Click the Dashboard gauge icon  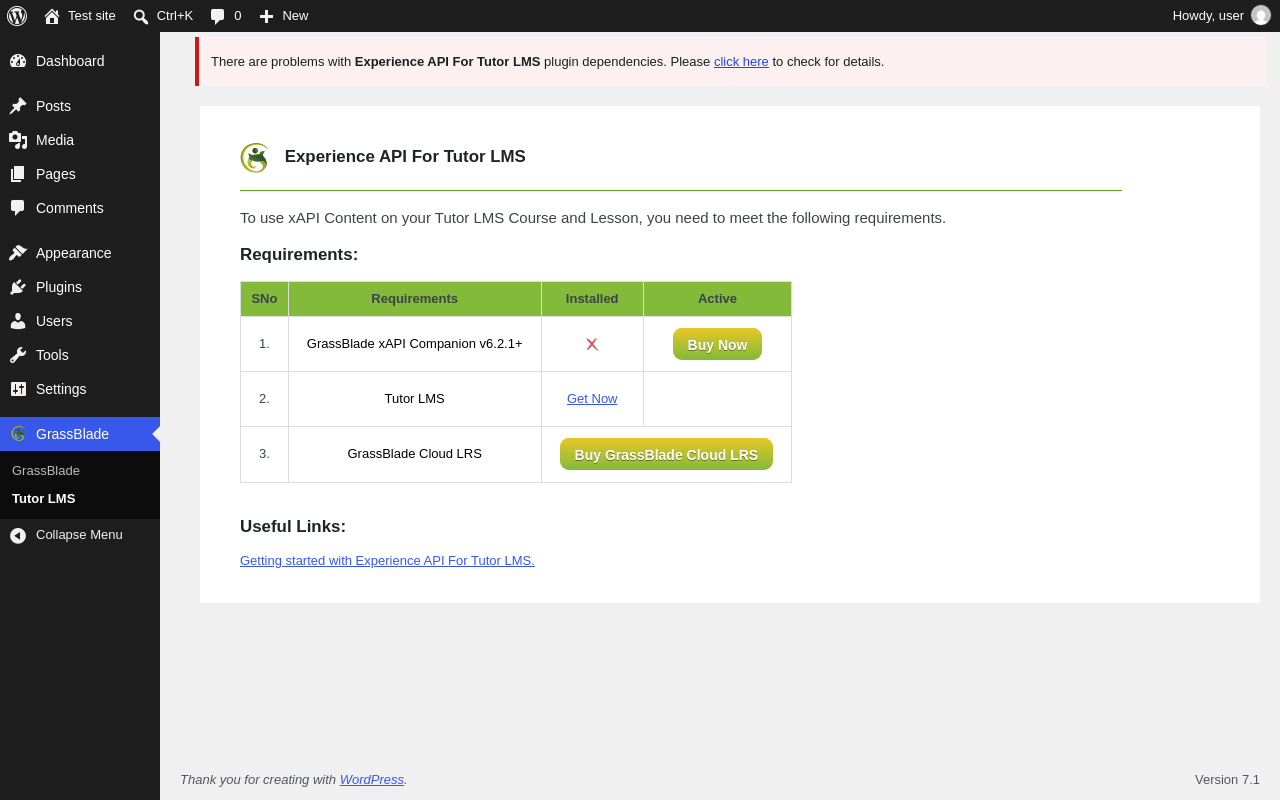click(x=18, y=61)
